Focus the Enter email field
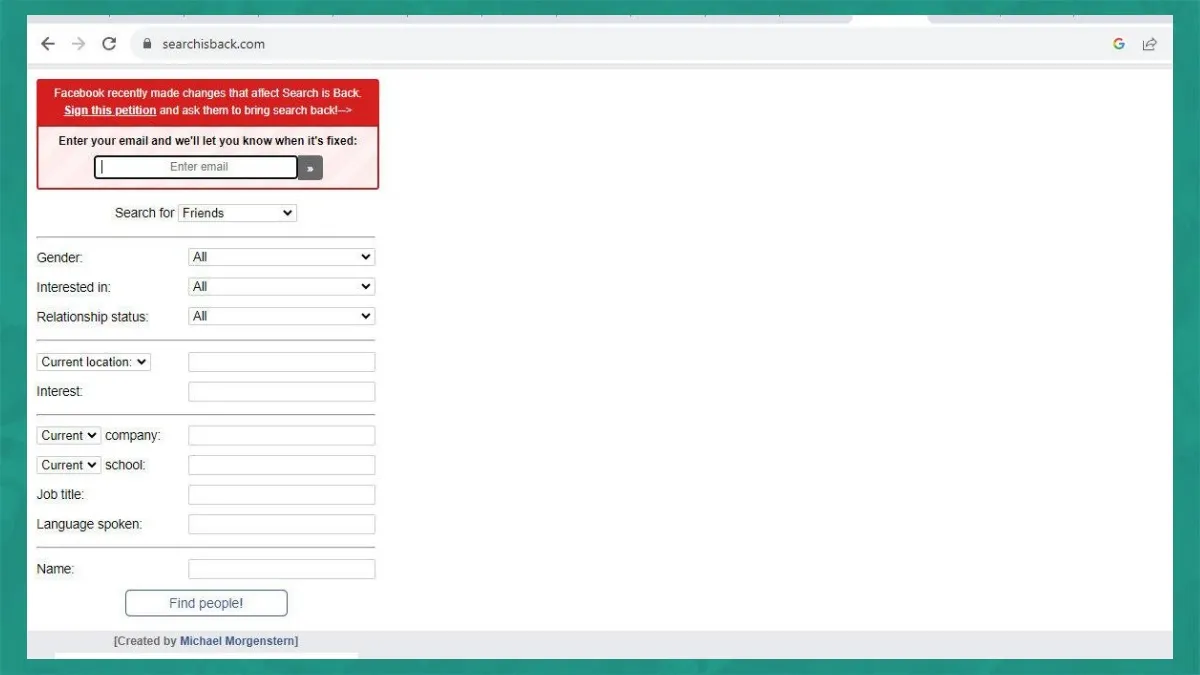The height and width of the screenshot is (675, 1200). [198, 167]
